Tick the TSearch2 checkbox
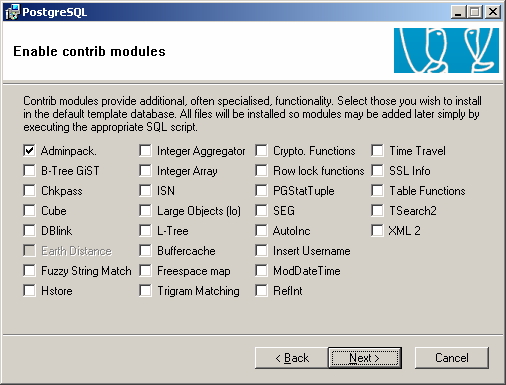 coord(377,211)
